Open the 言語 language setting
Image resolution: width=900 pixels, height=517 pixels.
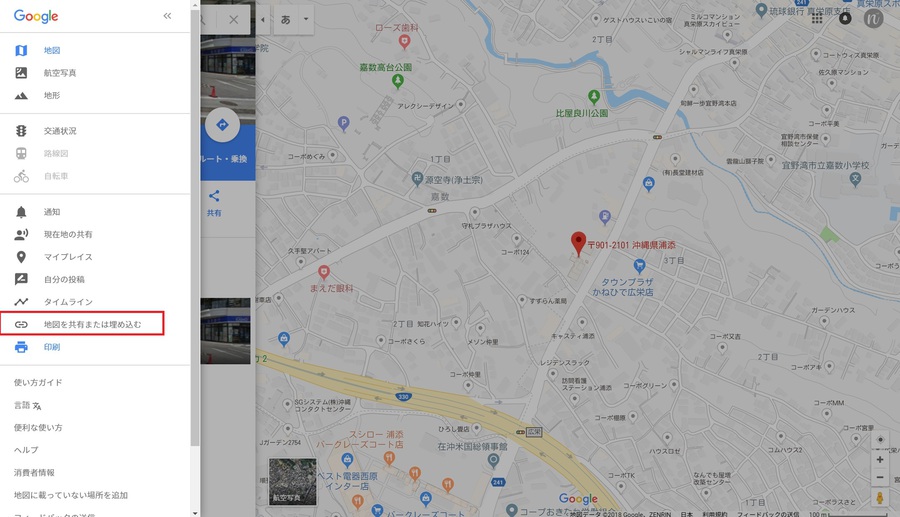pyautogui.click(x=28, y=406)
